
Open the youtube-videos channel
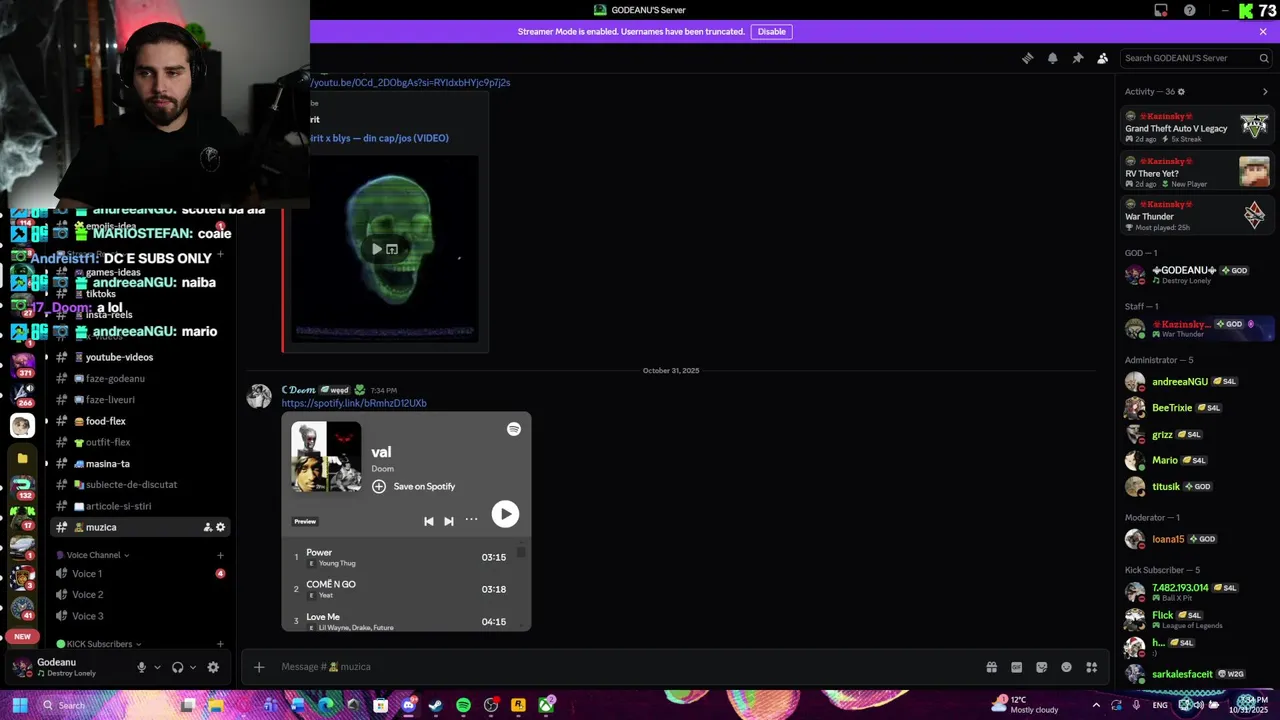[x=140, y=357]
